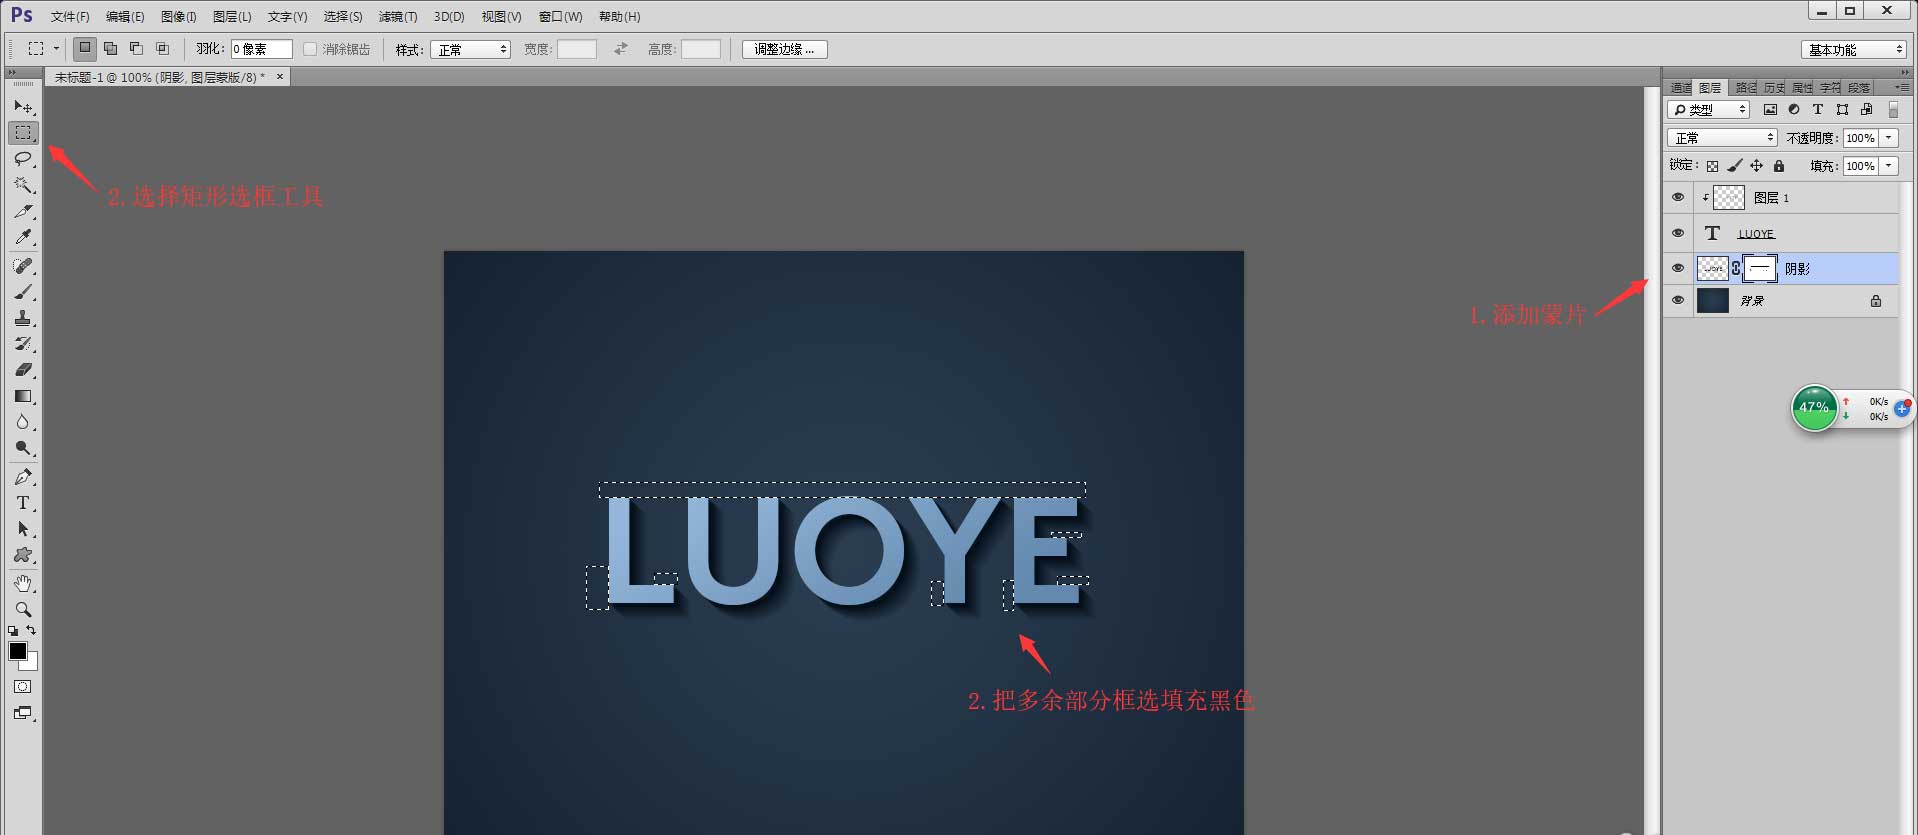Open the fill (填充) slider arrow
This screenshot has height=835, width=1918.
pos(1889,166)
